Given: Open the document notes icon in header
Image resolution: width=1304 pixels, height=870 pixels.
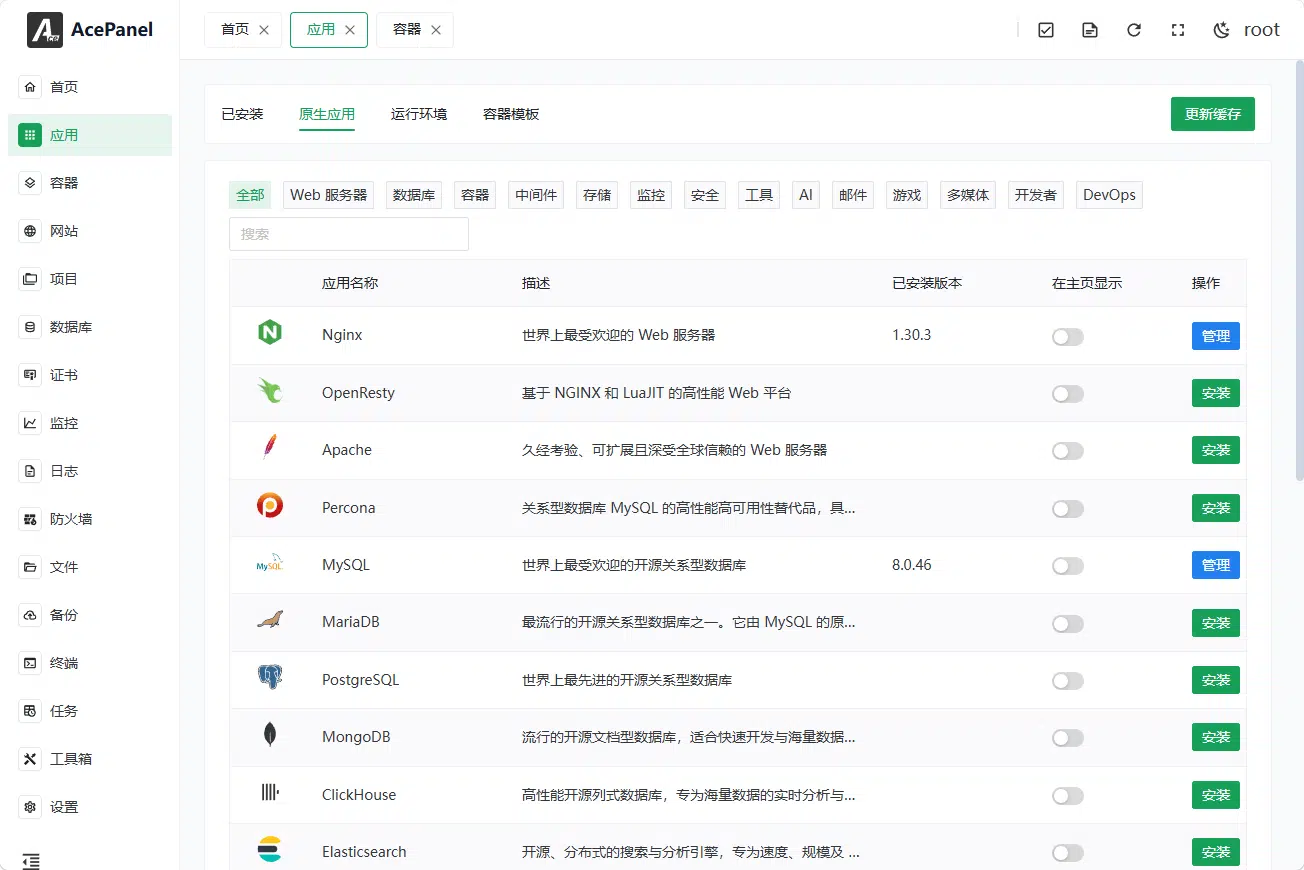Looking at the screenshot, I should (1090, 30).
